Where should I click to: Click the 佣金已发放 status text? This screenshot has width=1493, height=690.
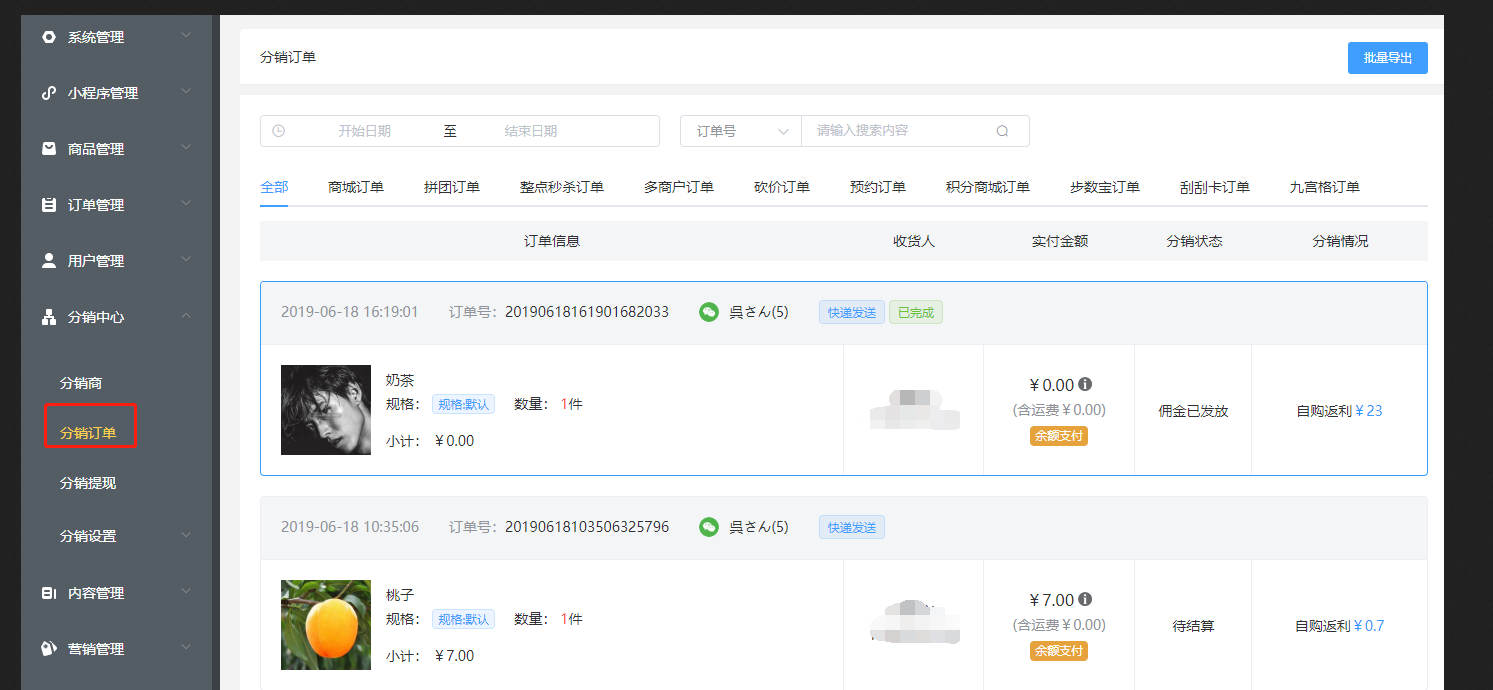[x=1193, y=411]
